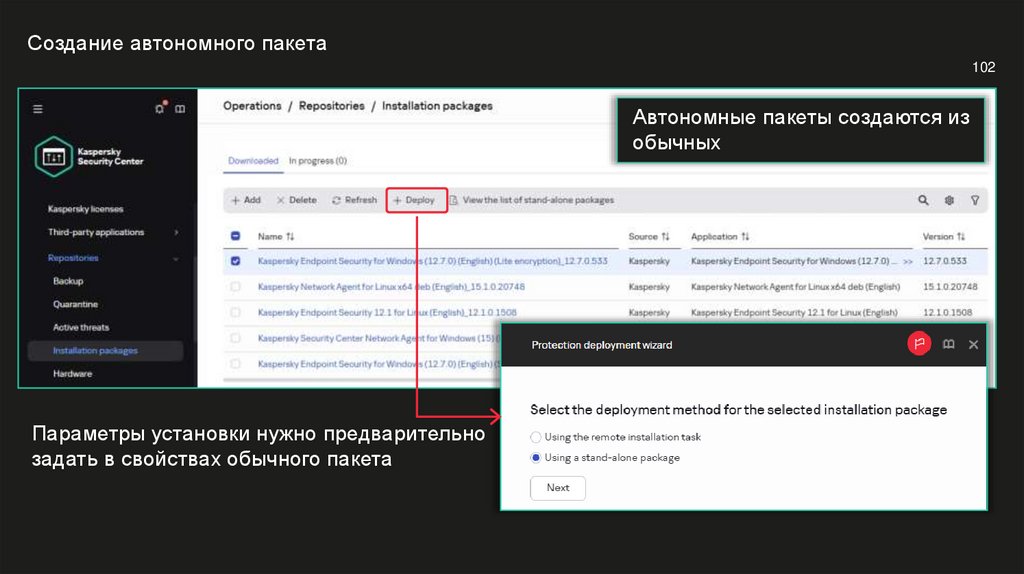This screenshot has height=574, width=1024.
Task: Open the notifications bell icon
Action: (x=160, y=108)
